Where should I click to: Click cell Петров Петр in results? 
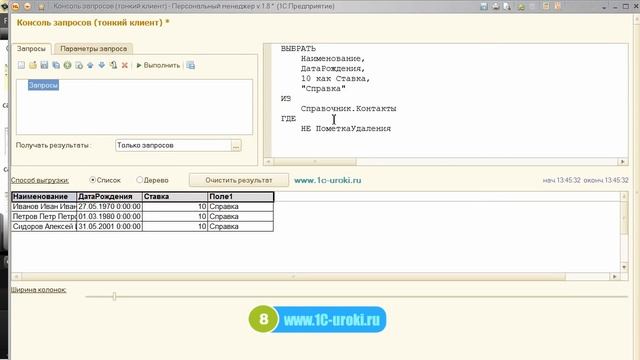(x=44, y=216)
